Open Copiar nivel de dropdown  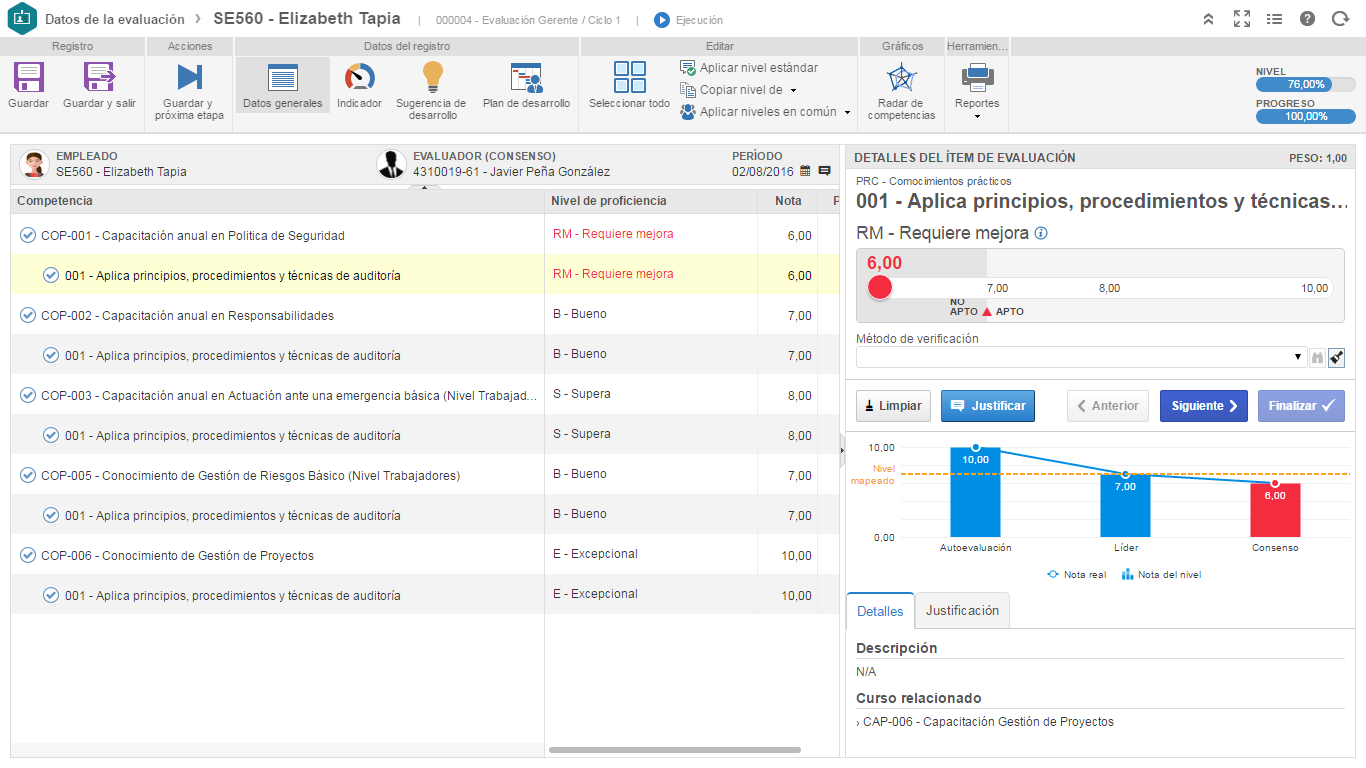tap(739, 90)
